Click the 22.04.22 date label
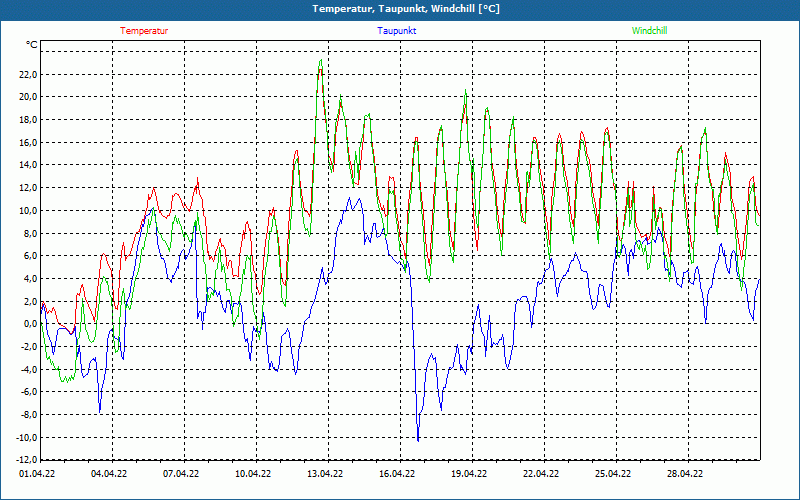Image resolution: width=800 pixels, height=500 pixels. 541,474
